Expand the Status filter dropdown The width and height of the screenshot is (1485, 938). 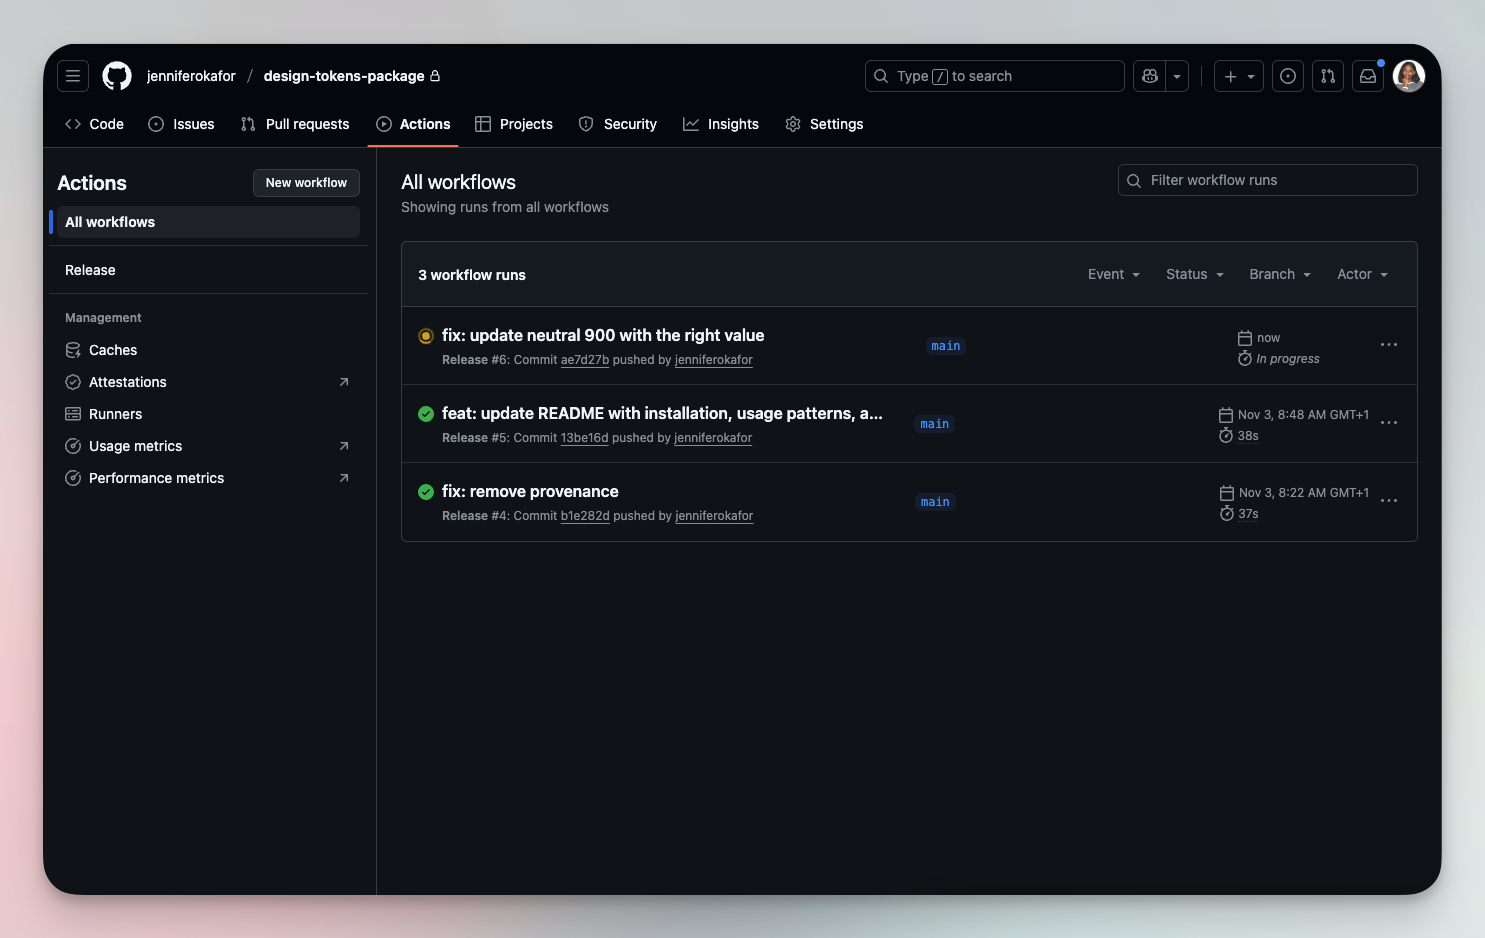click(1195, 274)
